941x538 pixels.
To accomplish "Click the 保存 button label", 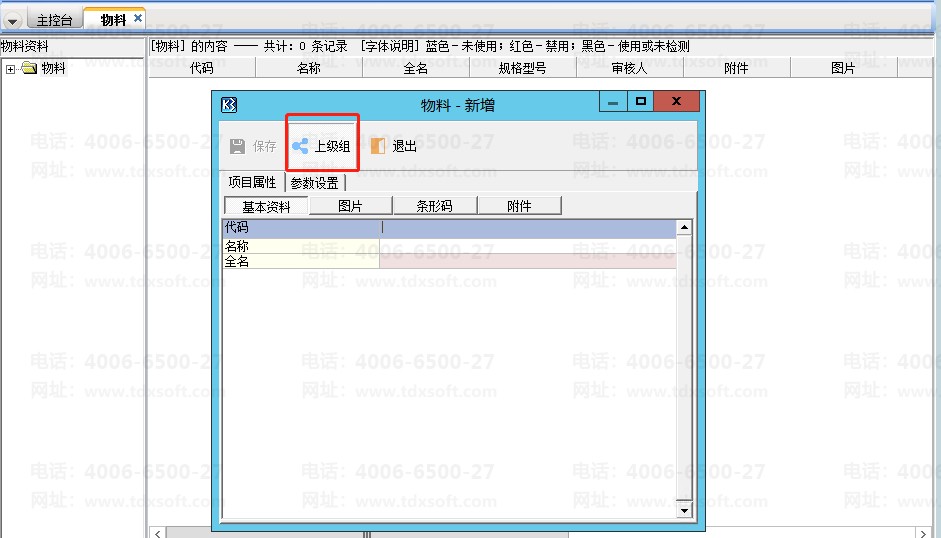I will (265, 146).
